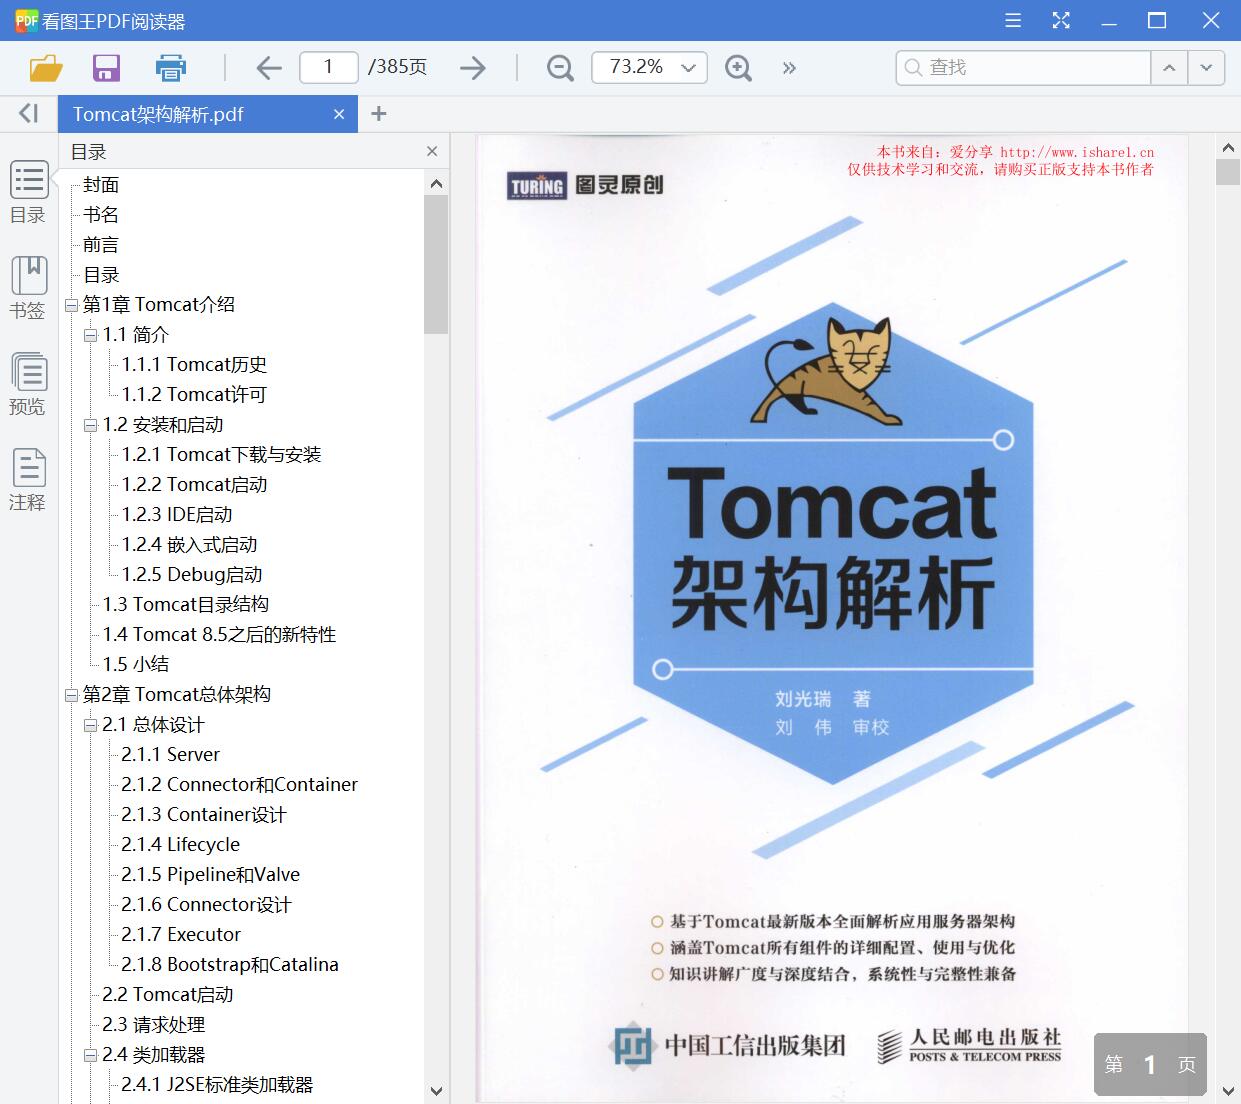Click the page number input field
The width and height of the screenshot is (1241, 1104).
click(328, 67)
